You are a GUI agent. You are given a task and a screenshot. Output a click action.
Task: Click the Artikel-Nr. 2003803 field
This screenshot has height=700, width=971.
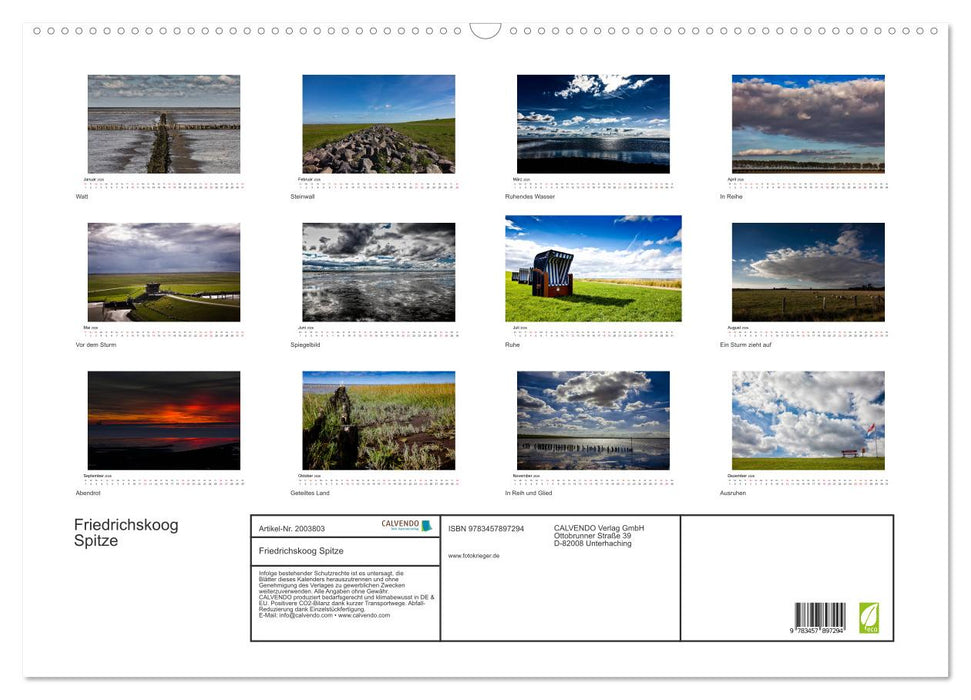(290, 527)
